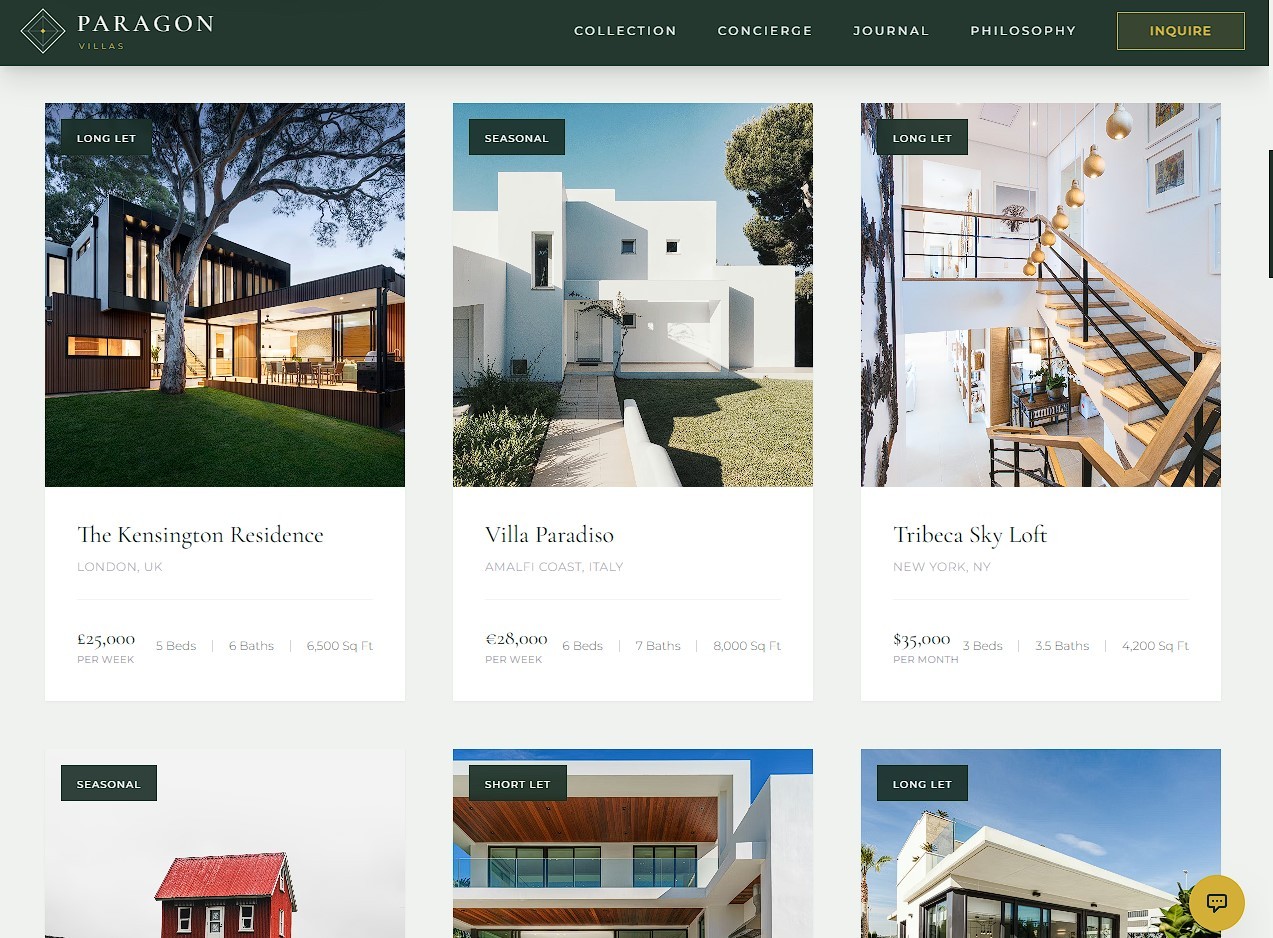This screenshot has height=938, width=1273.
Task: View the white Villa Paradiso photo
Action: coord(633,295)
